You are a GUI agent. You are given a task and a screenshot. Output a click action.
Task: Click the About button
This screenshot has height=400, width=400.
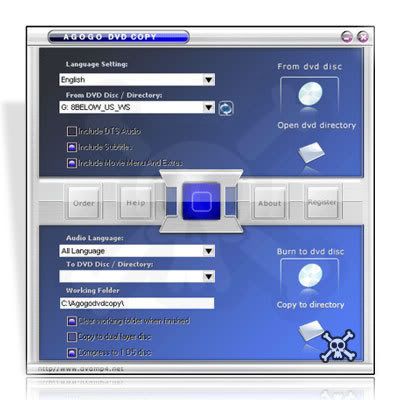[270, 203]
